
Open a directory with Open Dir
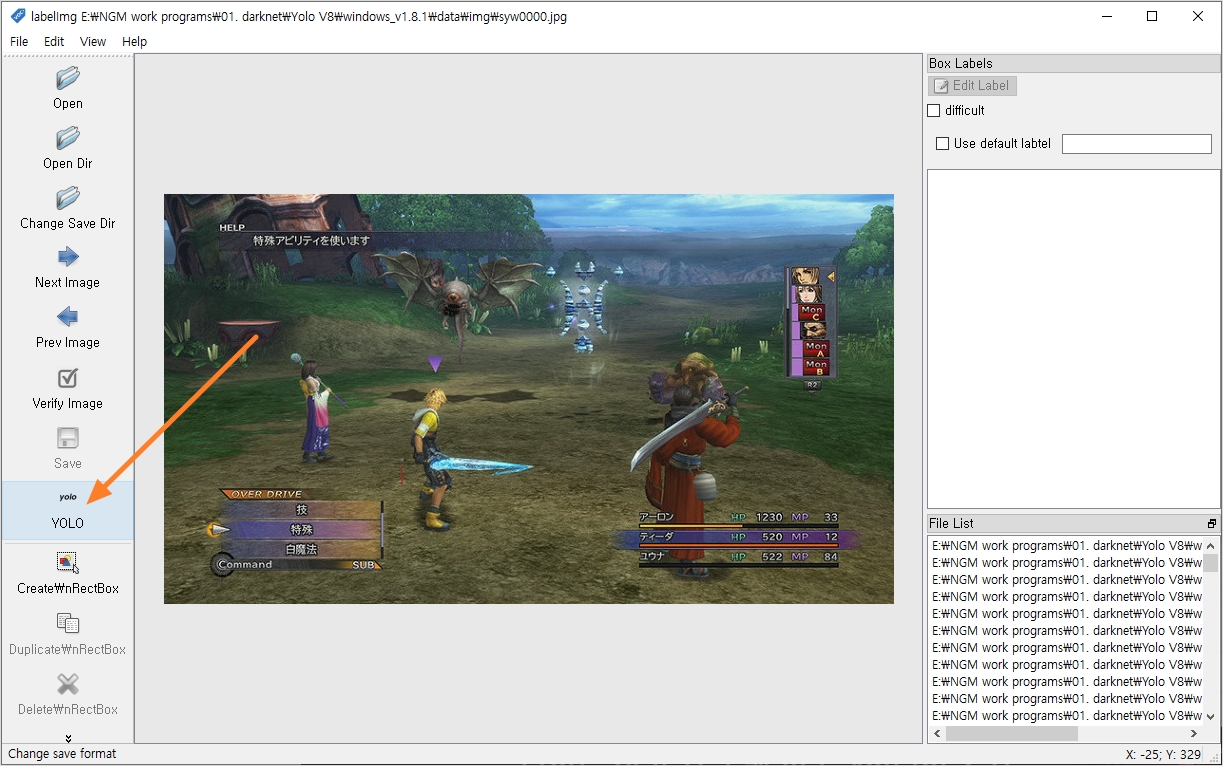point(68,148)
